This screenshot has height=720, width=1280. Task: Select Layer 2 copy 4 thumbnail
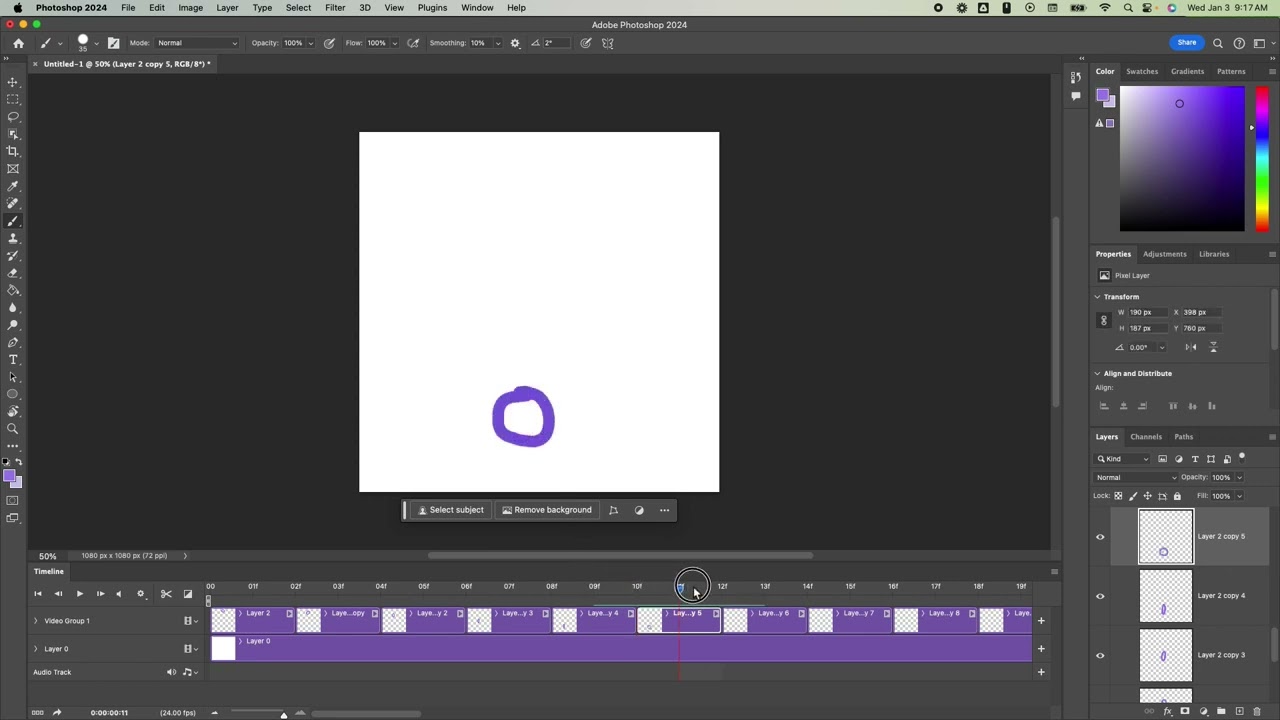point(1166,596)
